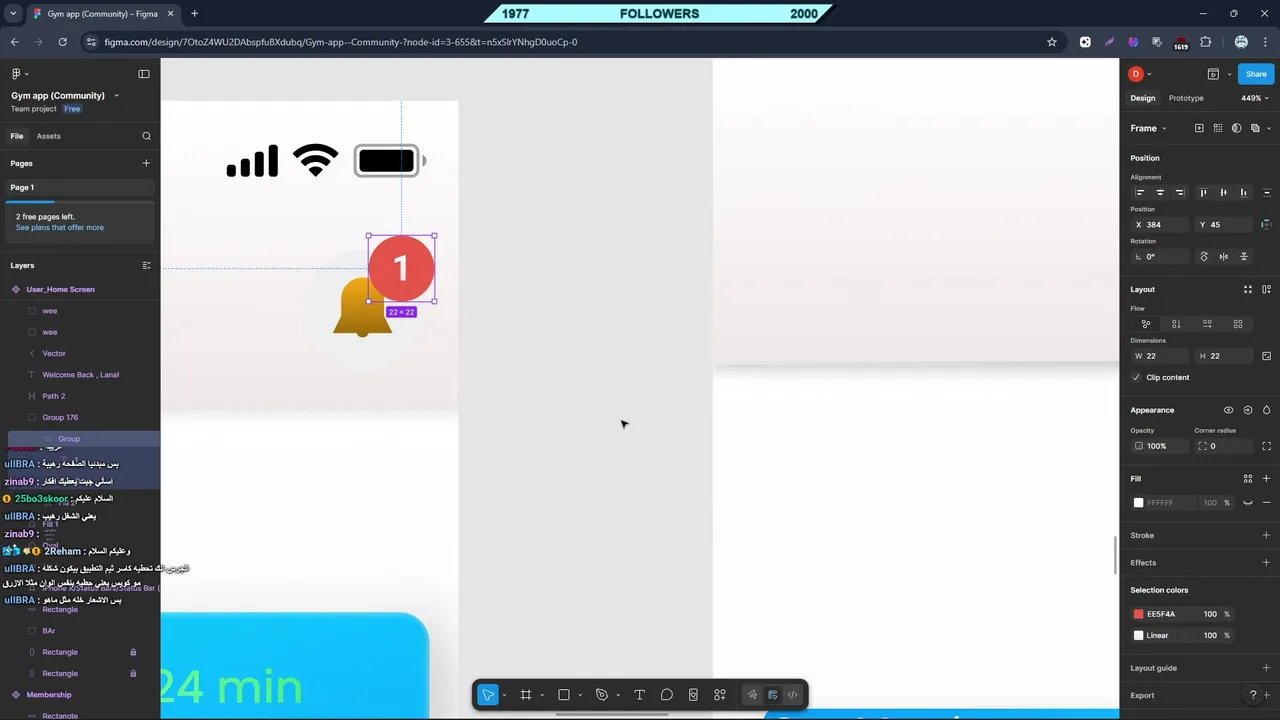Open the Assets tab
This screenshot has height=720, width=1280.
(x=48, y=136)
